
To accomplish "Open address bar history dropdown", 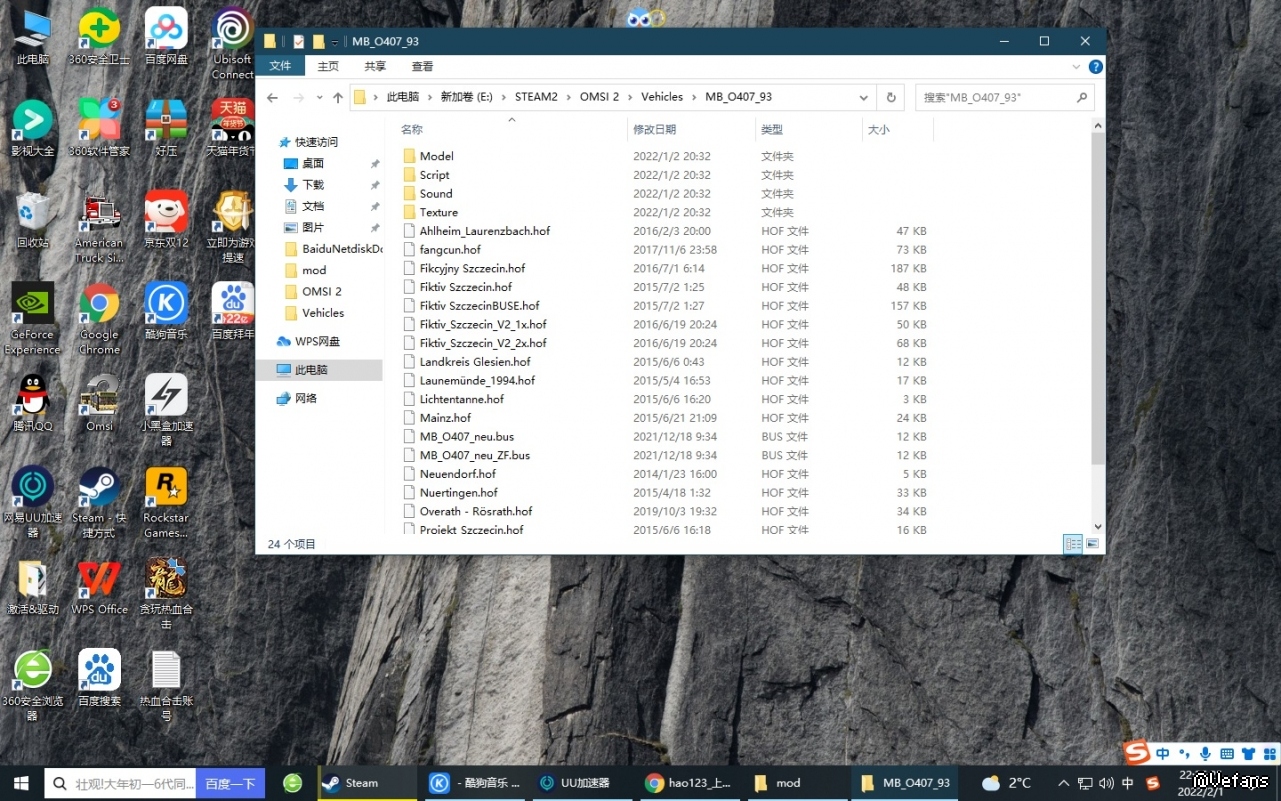I will 863,98.
